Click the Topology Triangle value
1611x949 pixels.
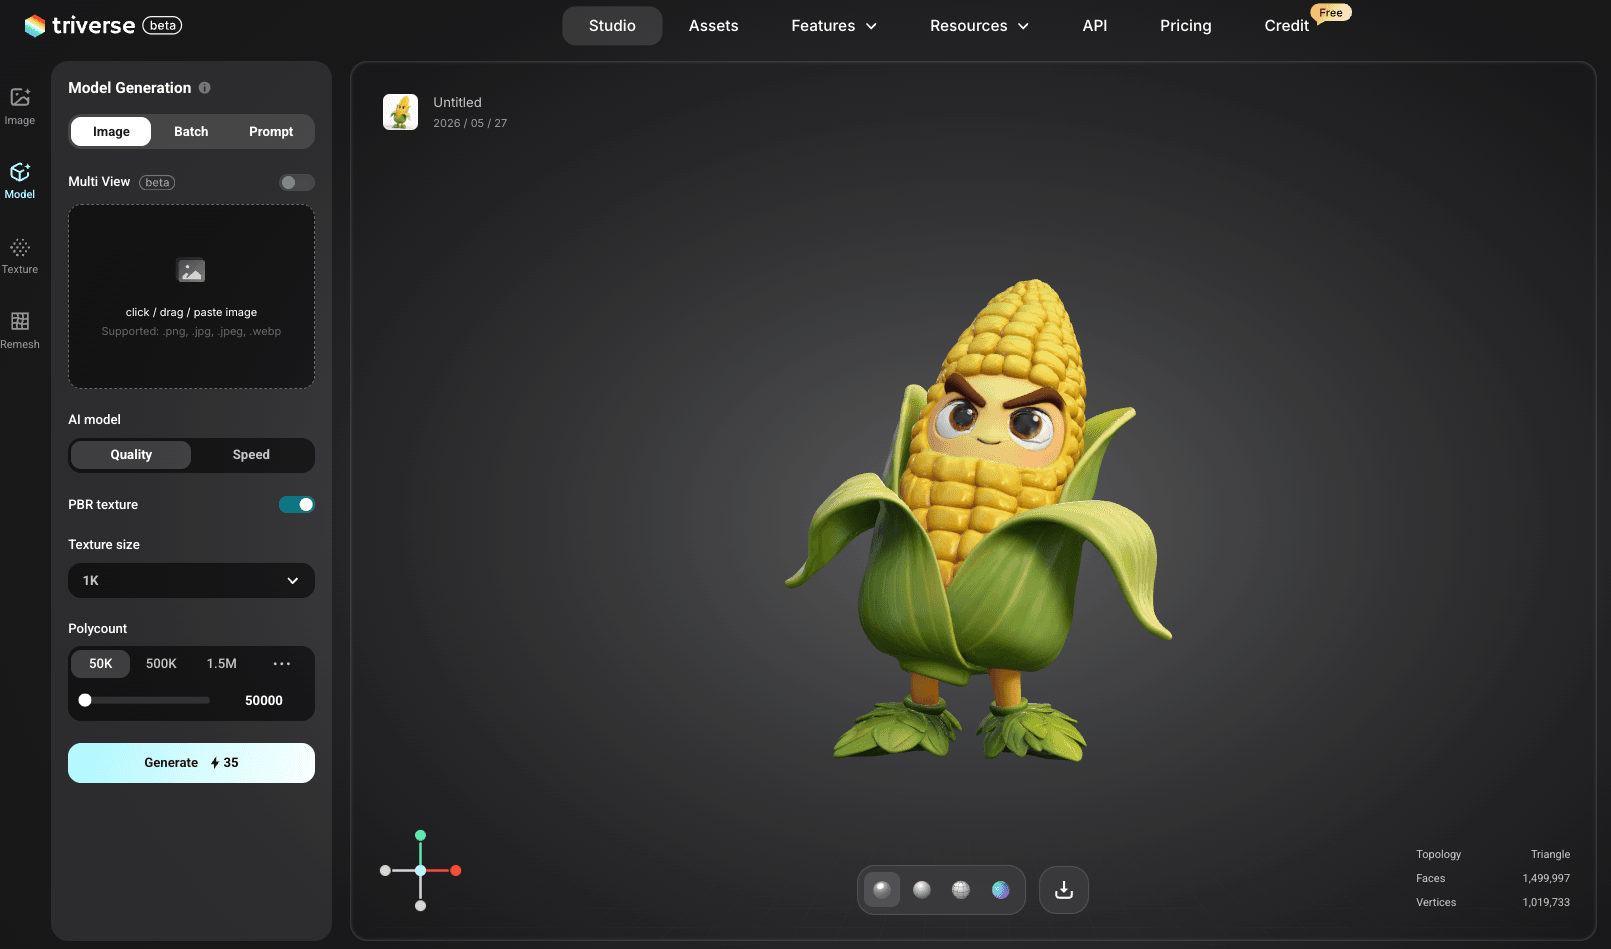tap(1550, 855)
